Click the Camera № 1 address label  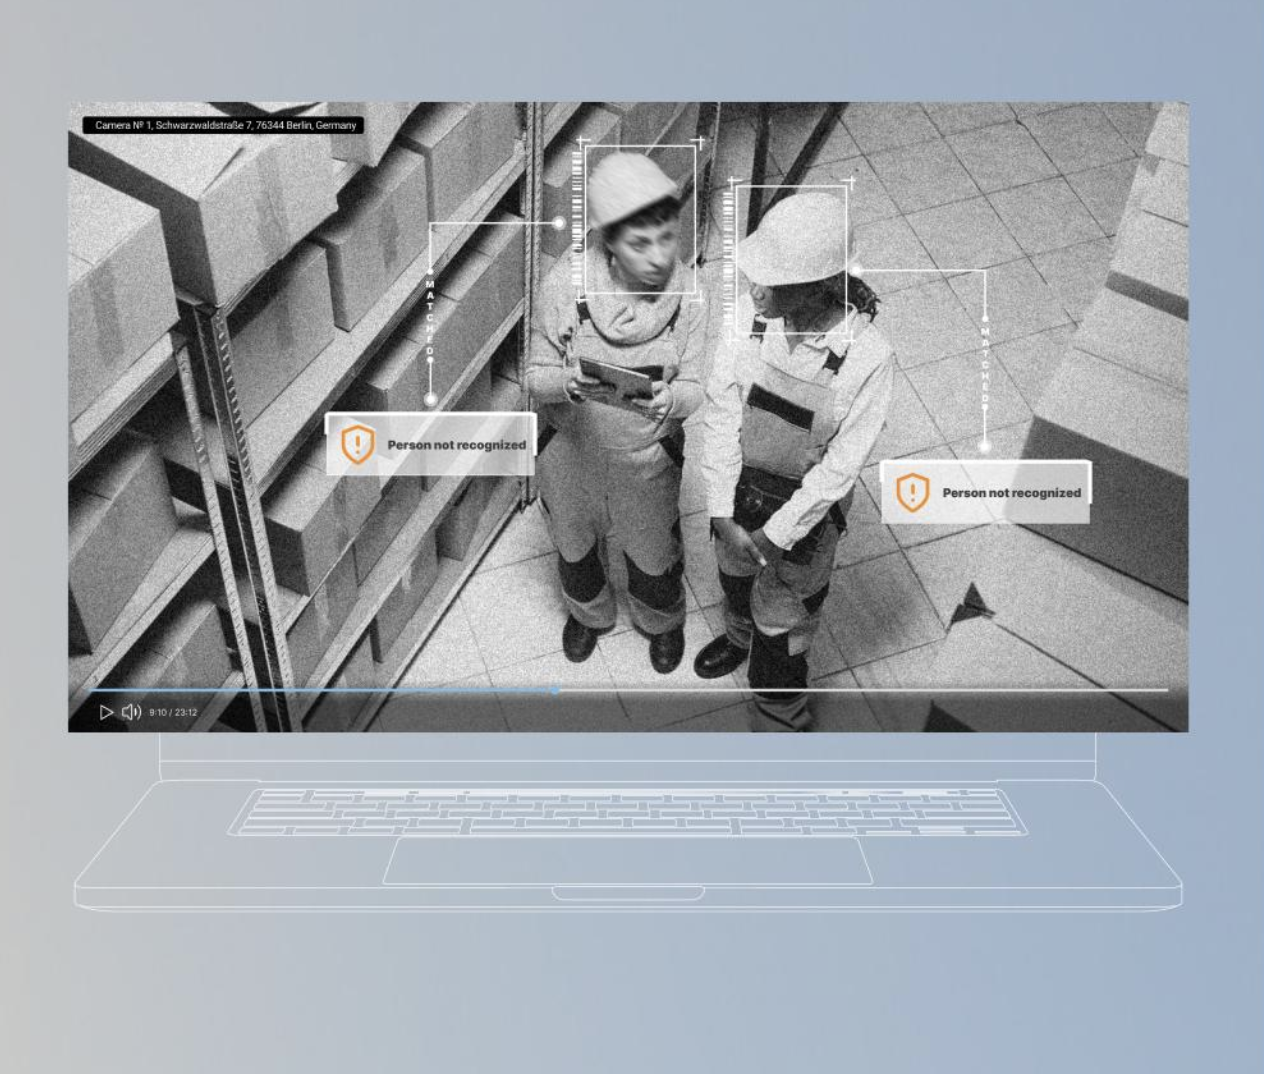(x=224, y=125)
